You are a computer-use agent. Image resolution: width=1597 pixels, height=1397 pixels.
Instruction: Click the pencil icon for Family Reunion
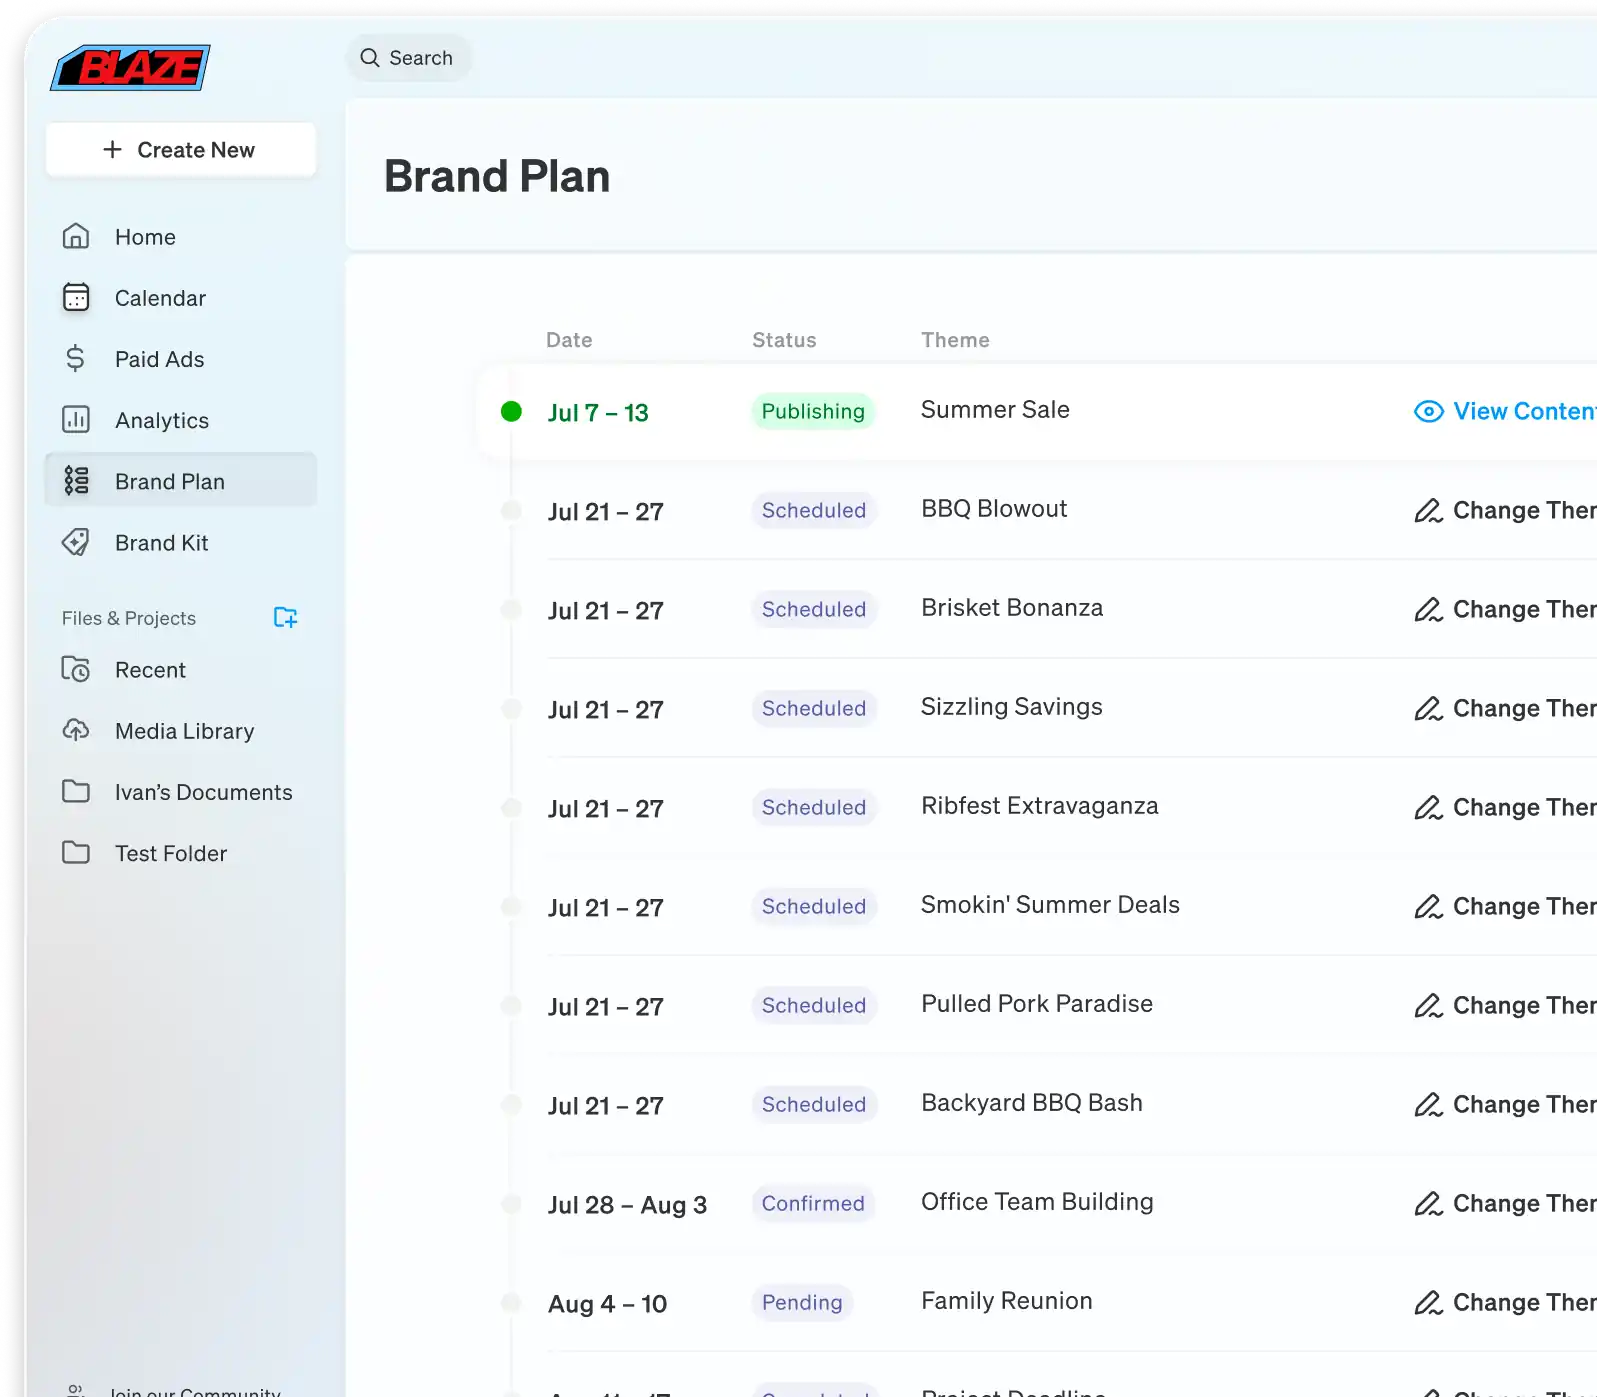(1428, 1303)
